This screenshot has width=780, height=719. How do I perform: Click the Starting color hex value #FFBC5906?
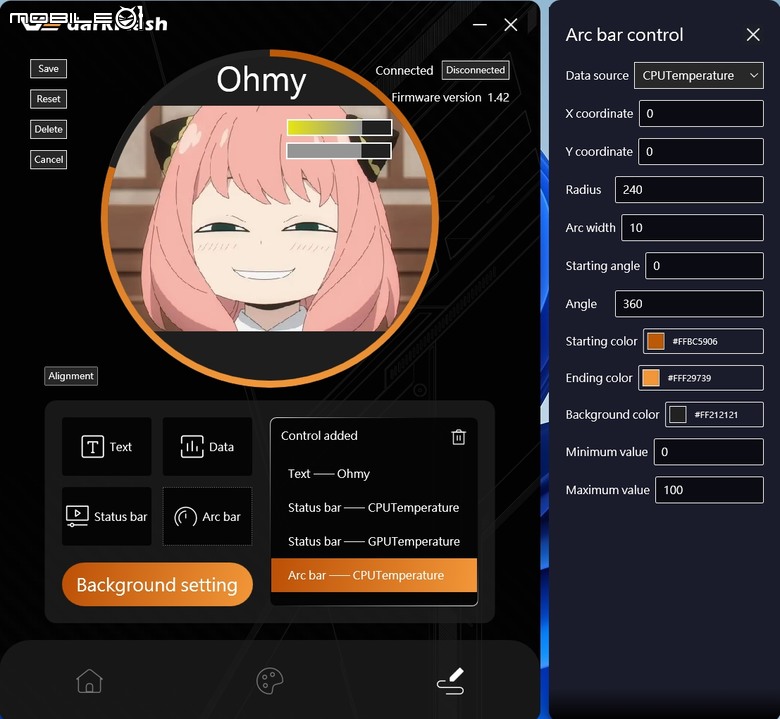pos(694,341)
